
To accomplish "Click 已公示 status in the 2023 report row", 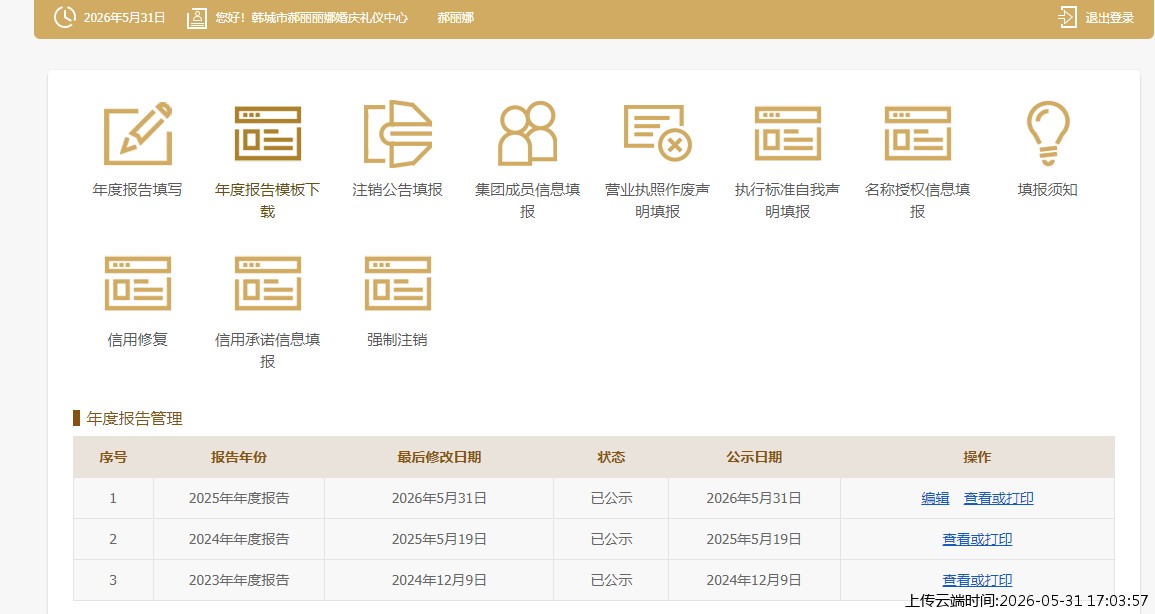I will pos(611,580).
